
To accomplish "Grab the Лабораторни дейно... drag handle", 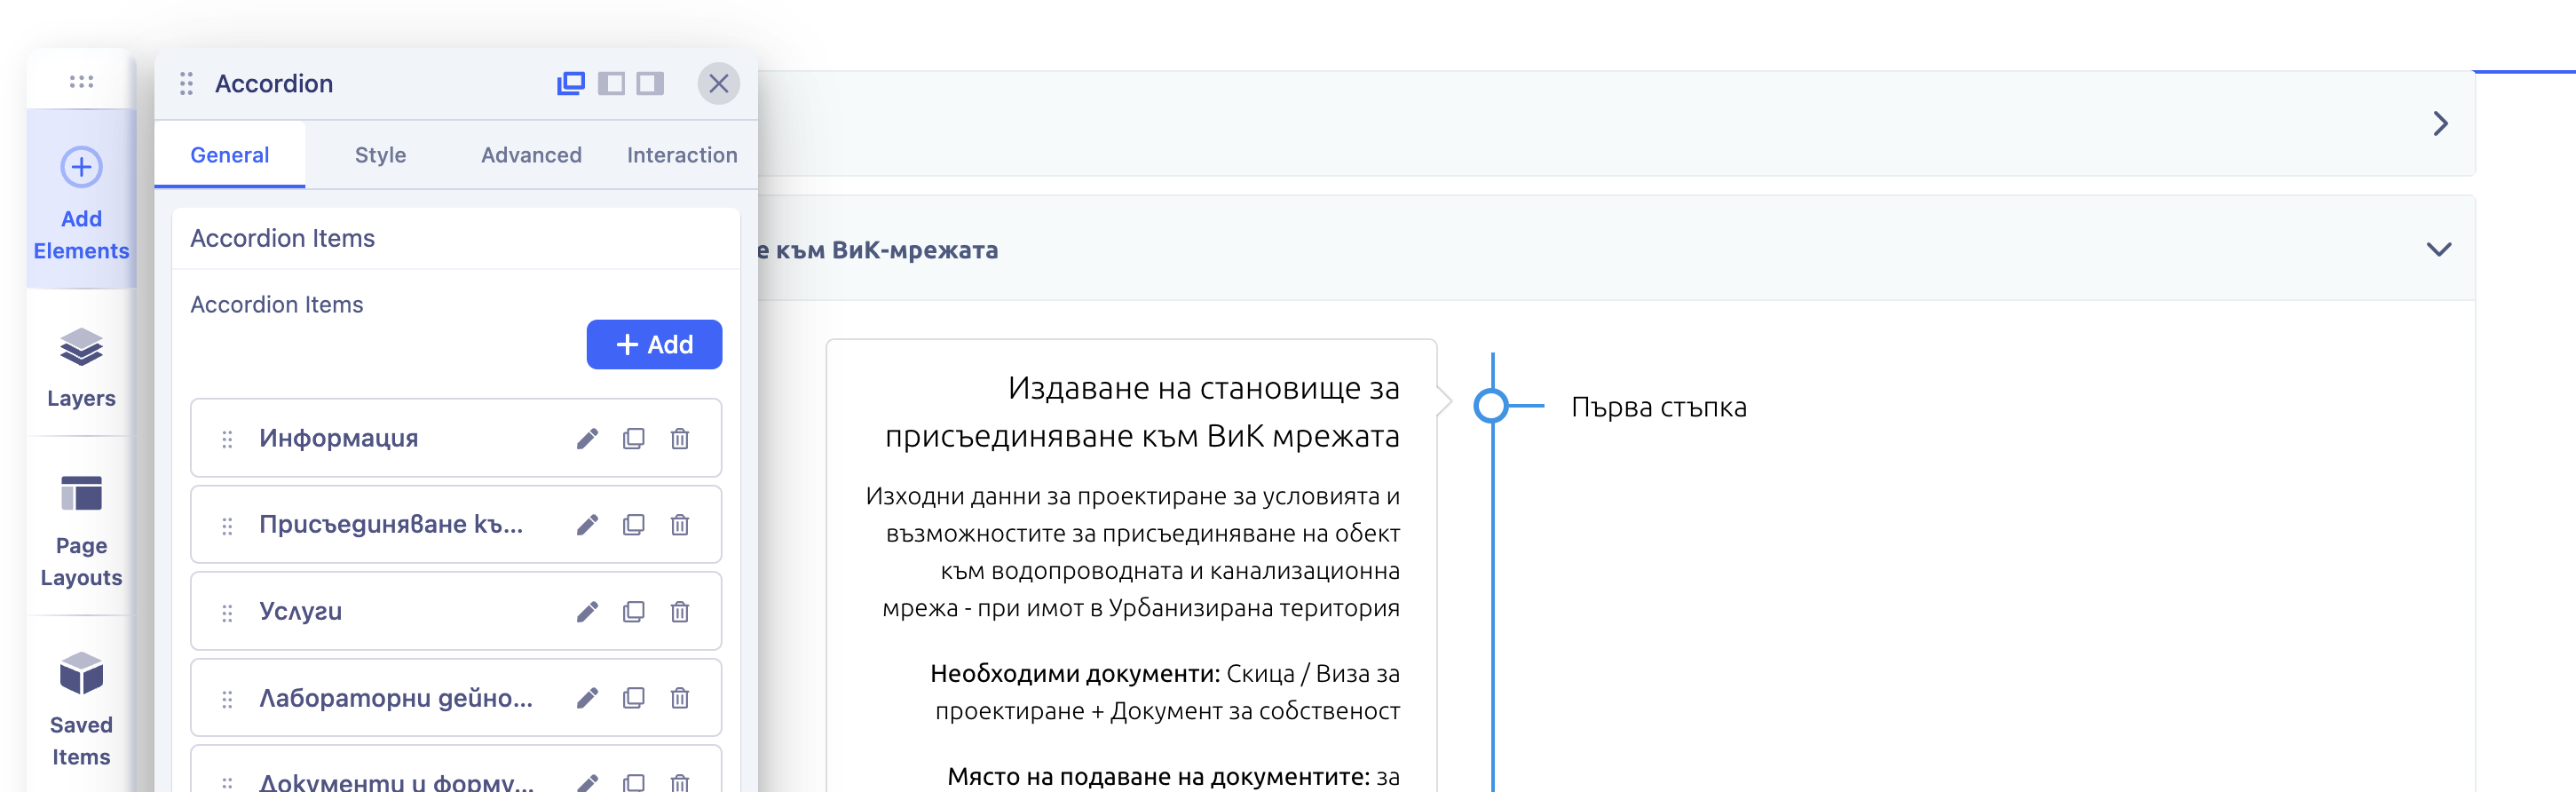I will tap(227, 698).
